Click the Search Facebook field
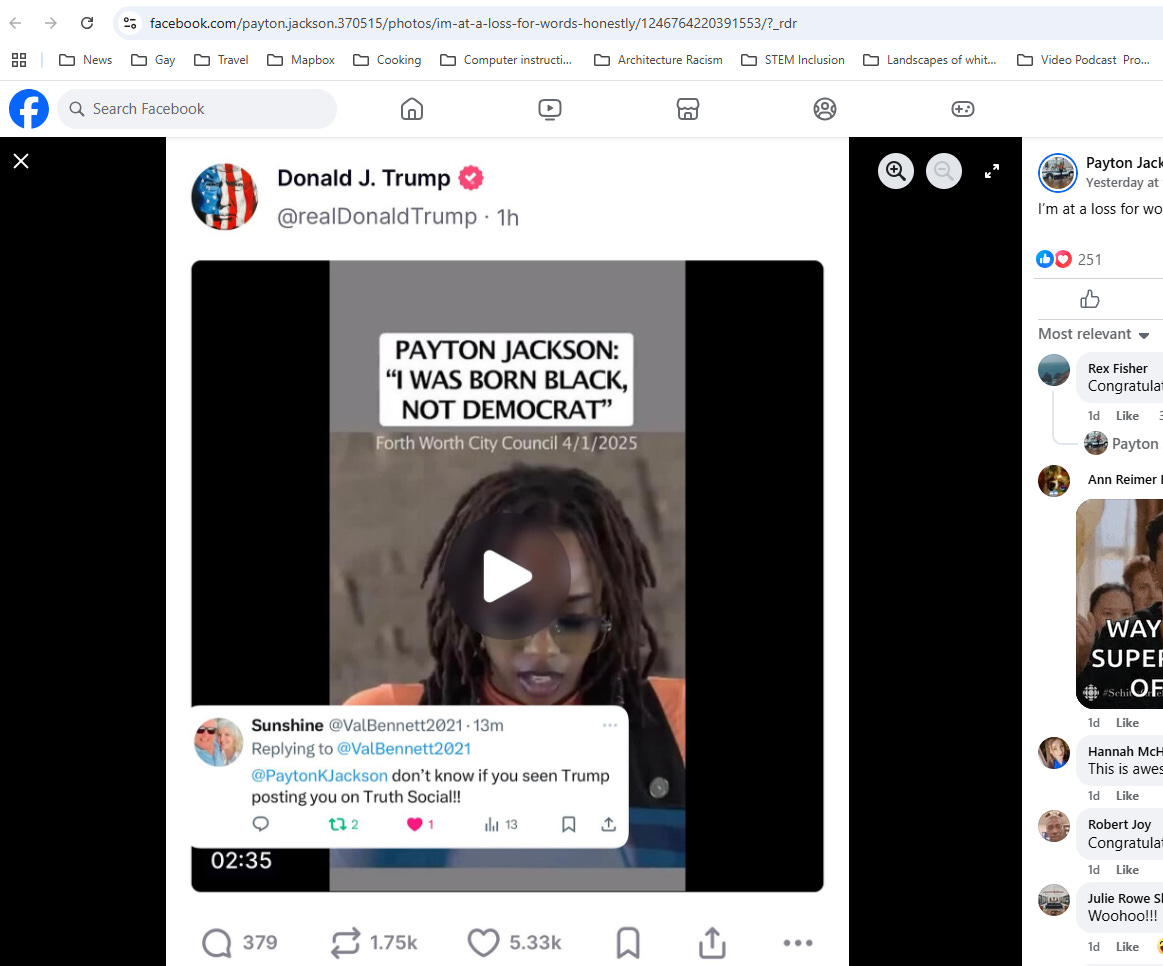This screenshot has height=966, width=1163. click(x=197, y=109)
